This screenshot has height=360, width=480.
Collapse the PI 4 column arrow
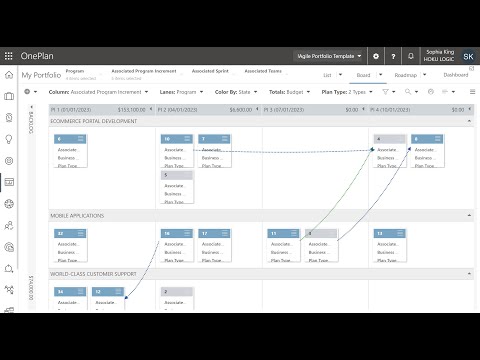click(x=470, y=109)
